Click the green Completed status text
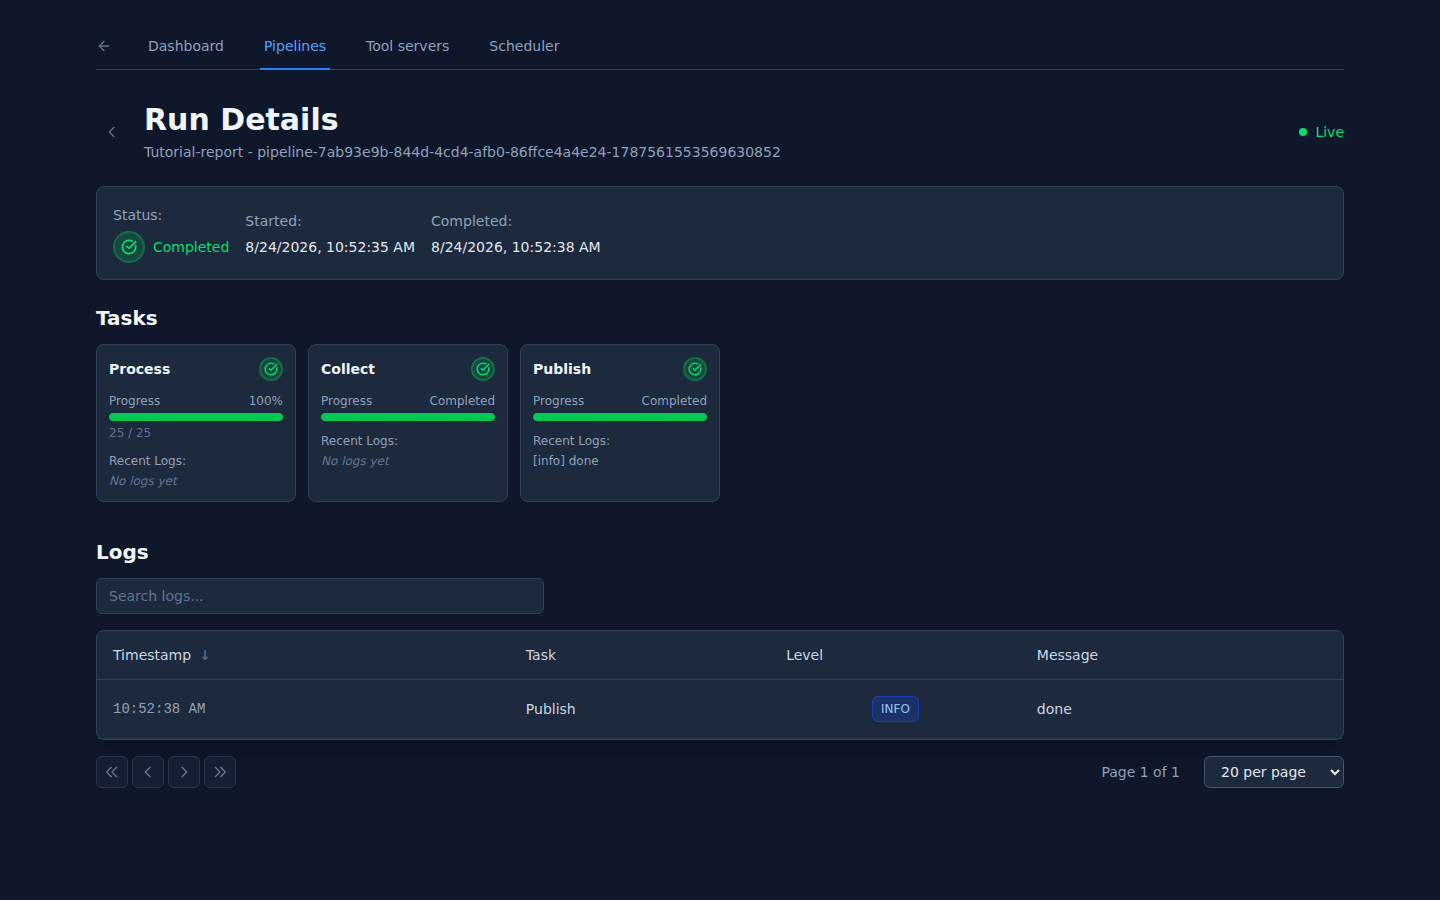The image size is (1440, 900). click(x=191, y=247)
